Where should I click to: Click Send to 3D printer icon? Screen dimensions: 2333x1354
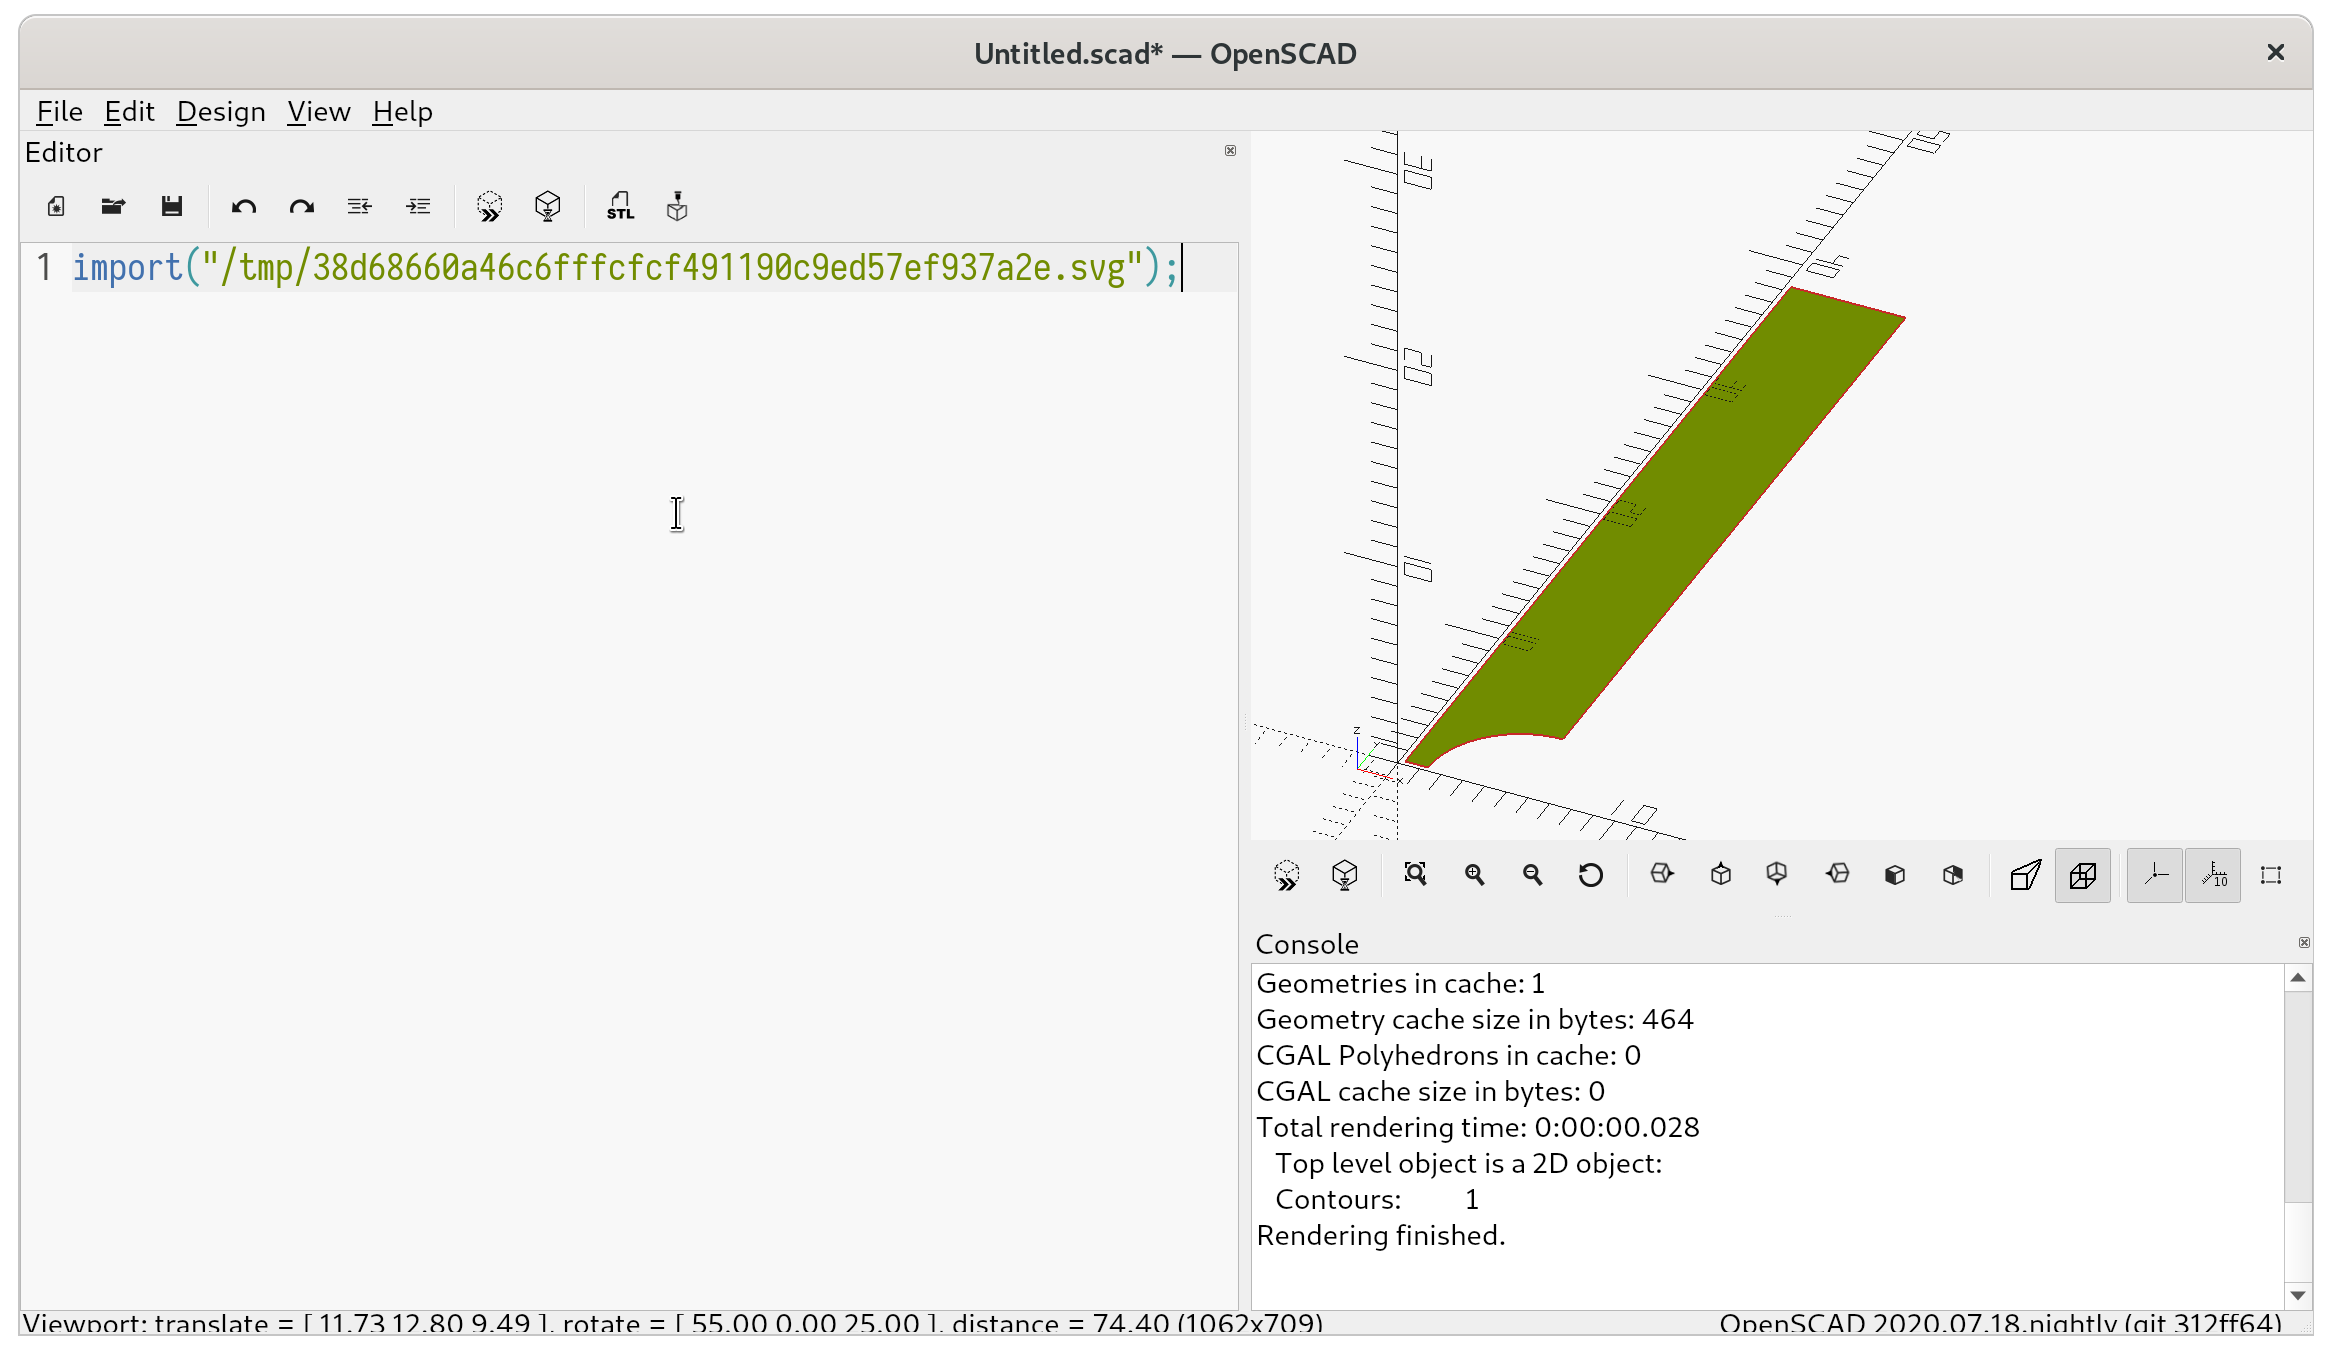coord(677,207)
